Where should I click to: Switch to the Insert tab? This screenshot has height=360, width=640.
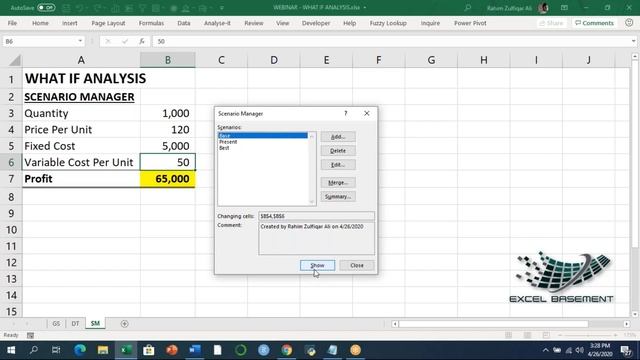click(70, 23)
